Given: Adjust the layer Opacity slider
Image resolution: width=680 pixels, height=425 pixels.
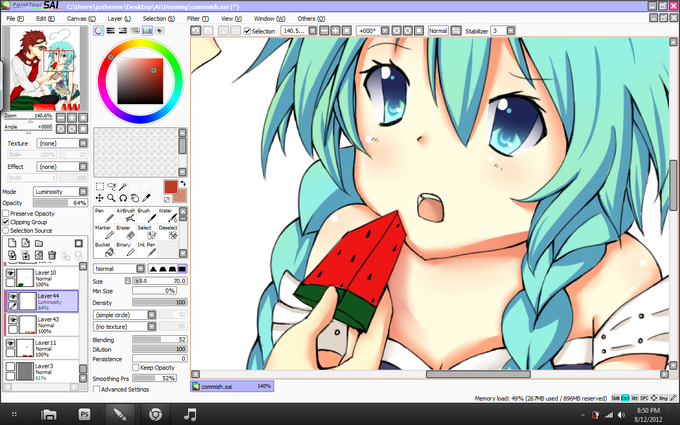Looking at the screenshot, I should (60, 203).
